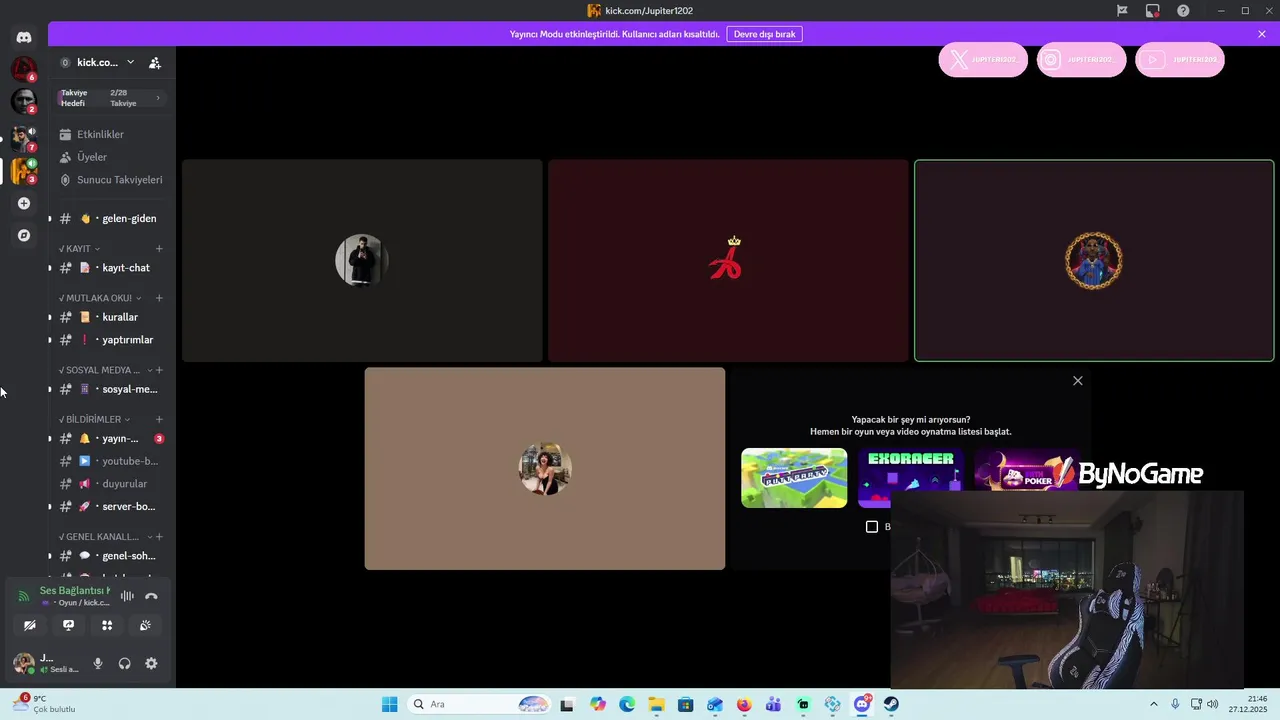Open the youtube-b... channel
The width and height of the screenshot is (1280, 720).
111,461
